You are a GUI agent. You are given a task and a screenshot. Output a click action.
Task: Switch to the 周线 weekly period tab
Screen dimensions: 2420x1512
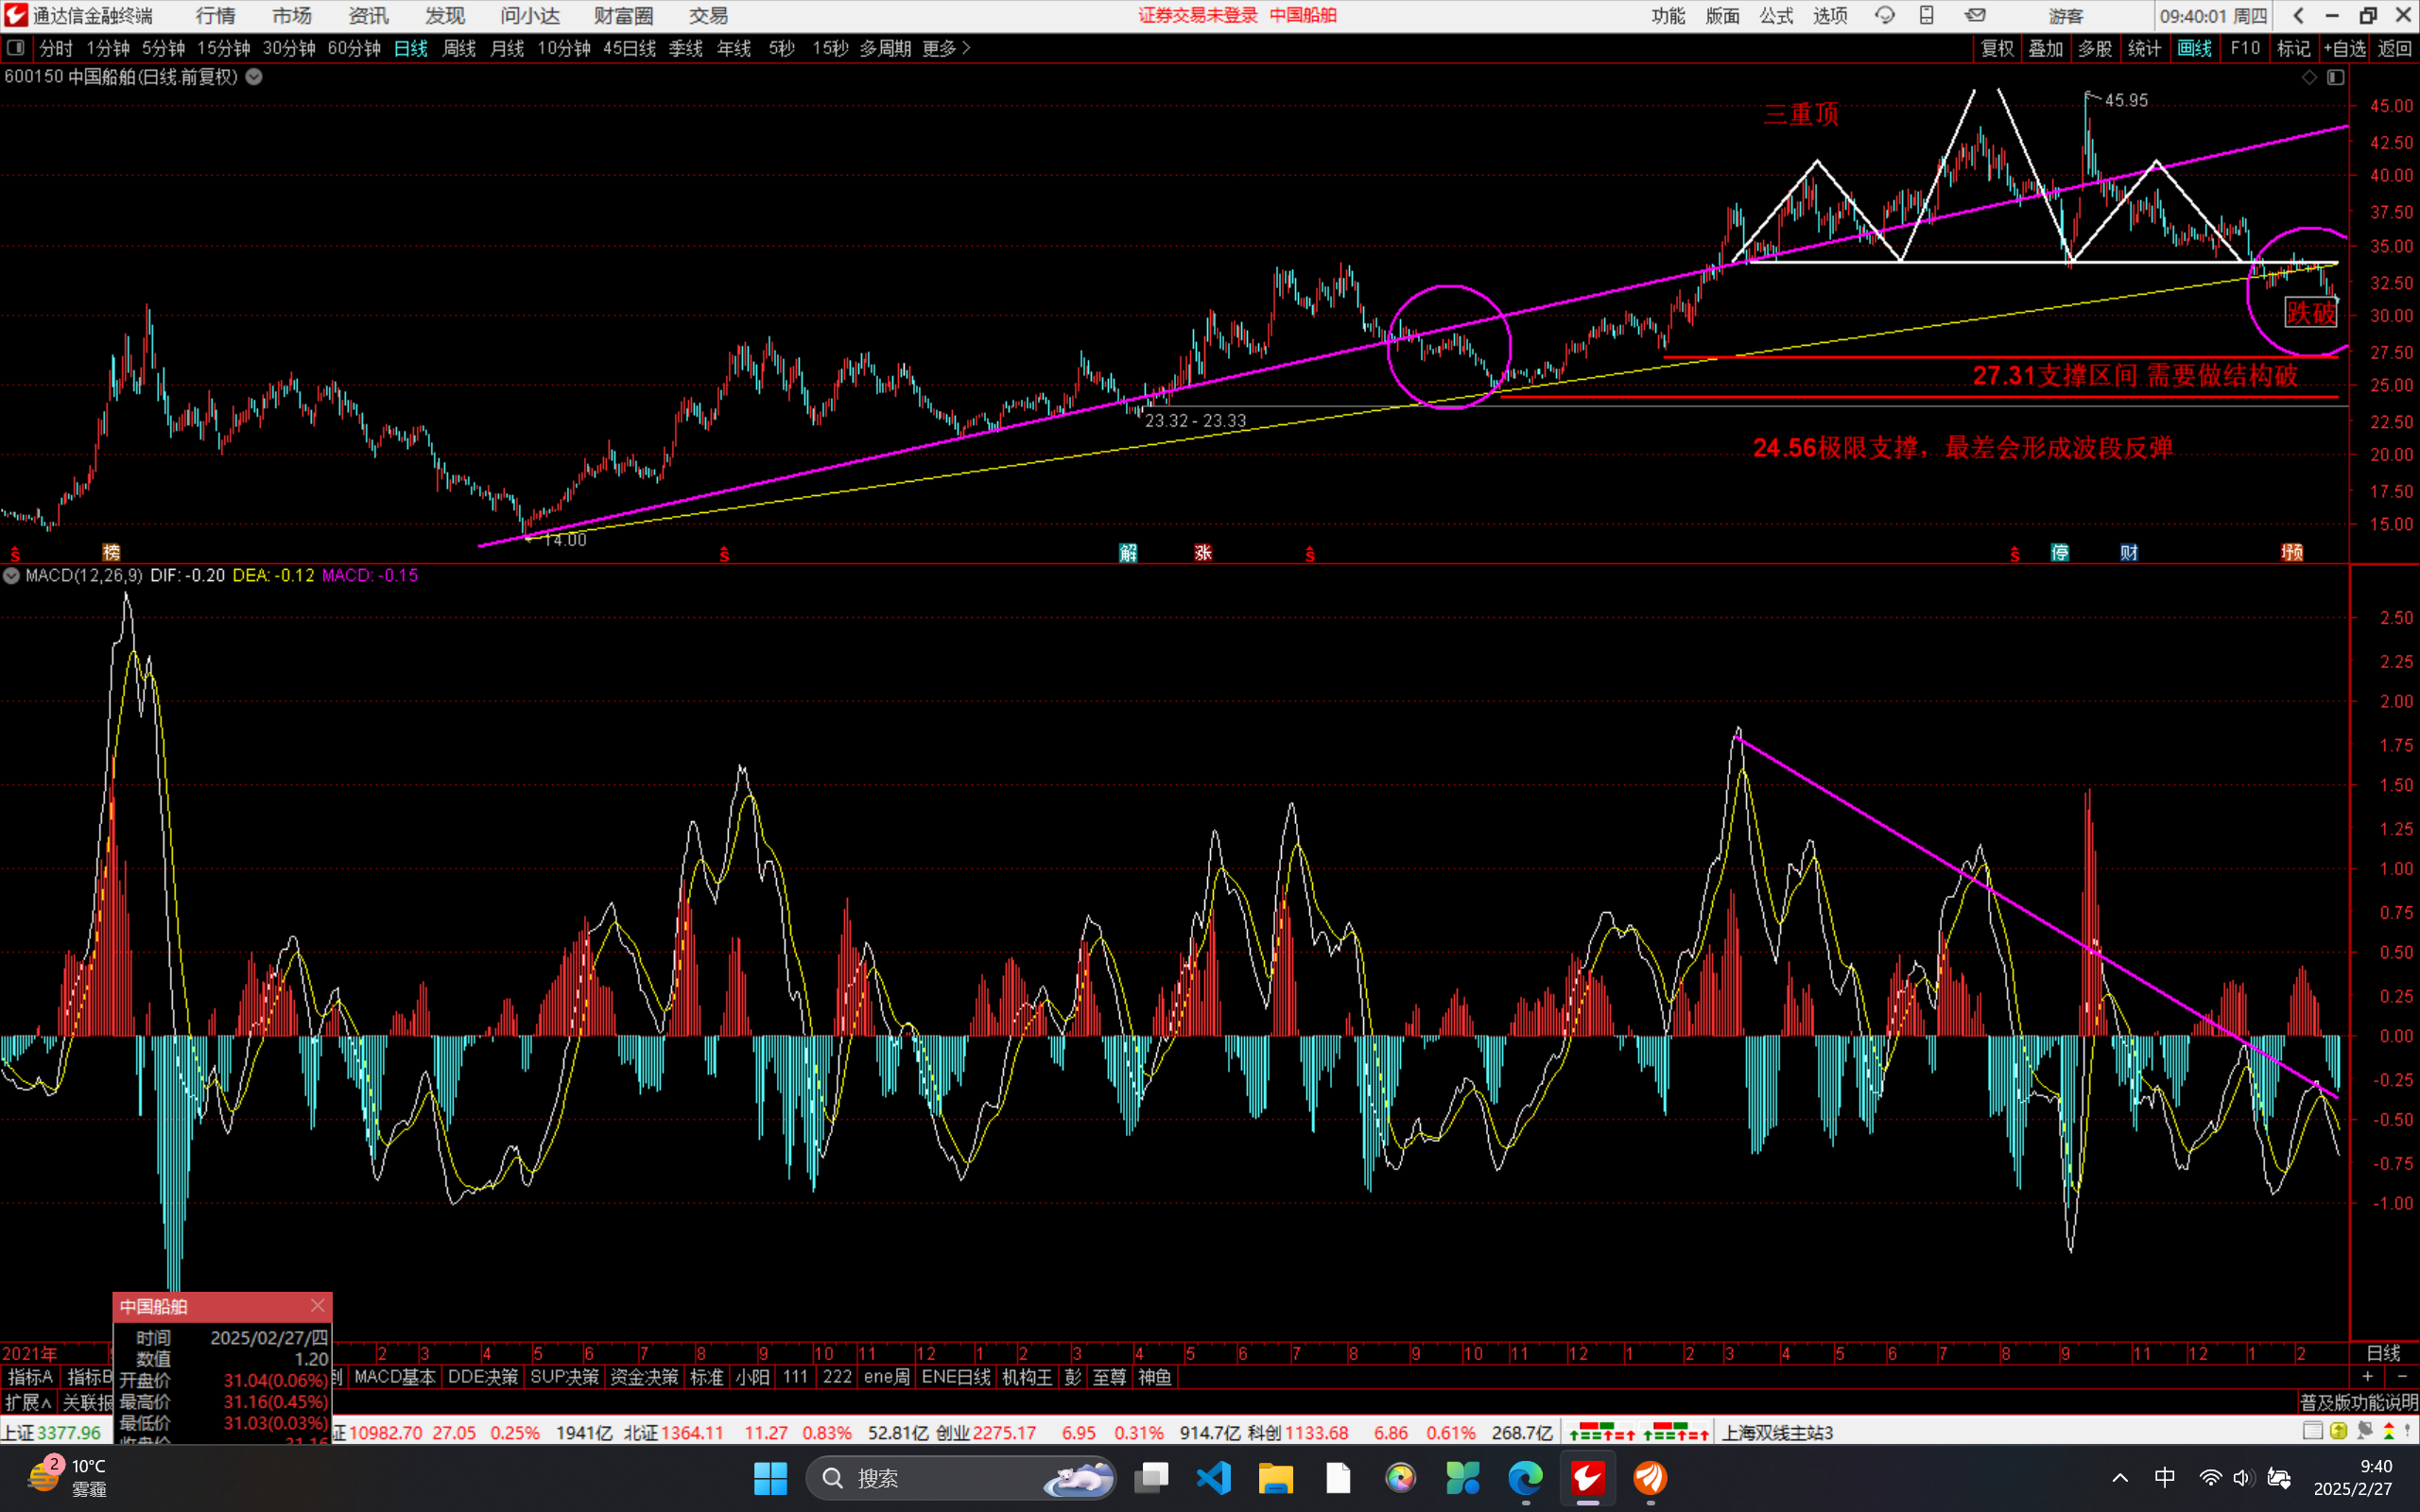459,48
